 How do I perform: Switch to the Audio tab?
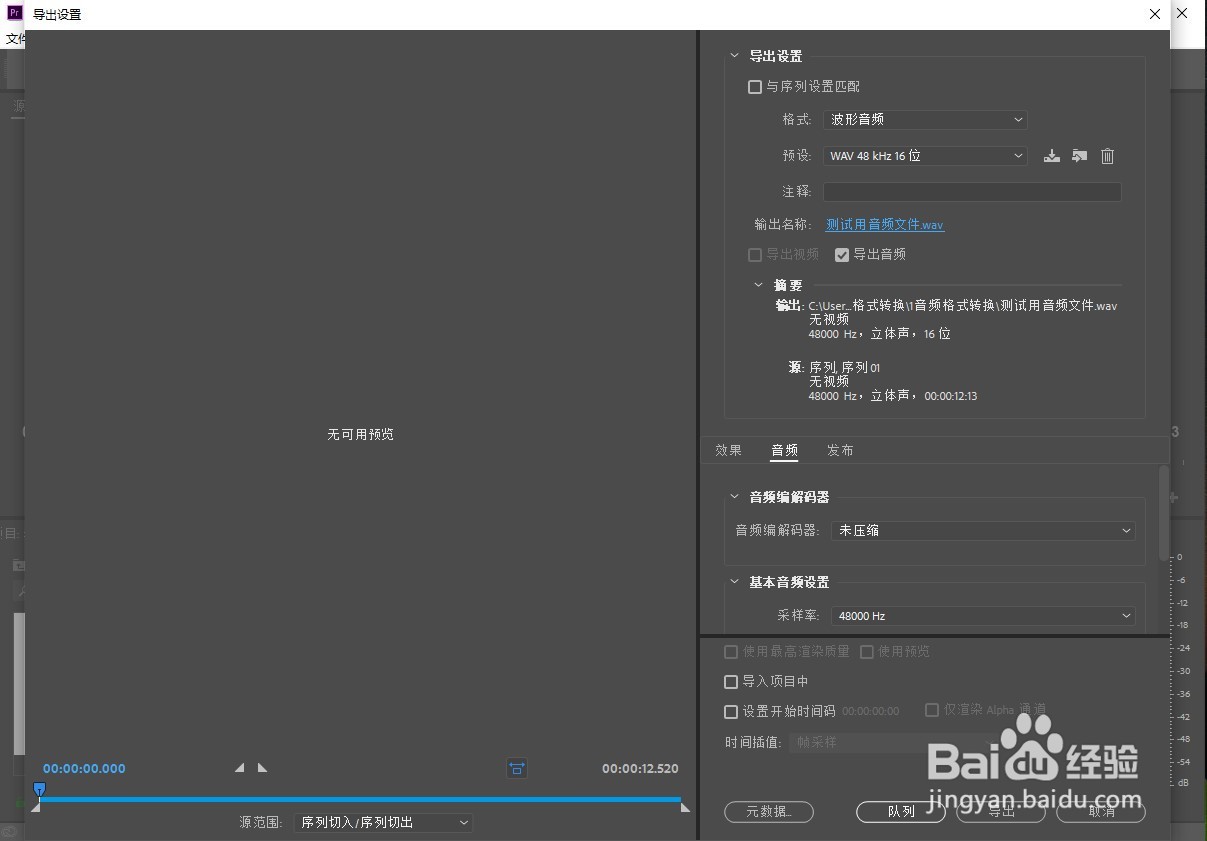point(784,451)
